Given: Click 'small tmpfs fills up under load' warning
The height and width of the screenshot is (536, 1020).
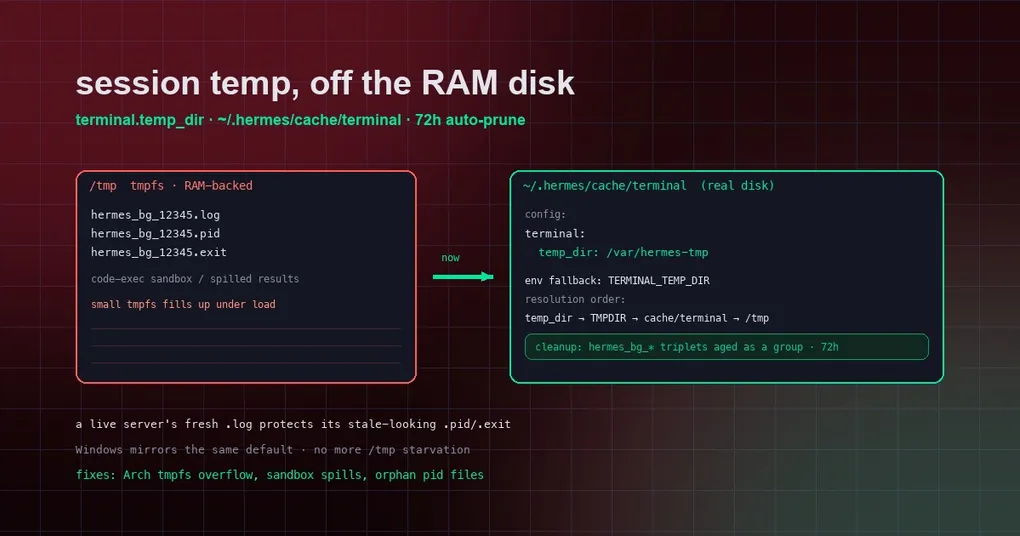Looking at the screenshot, I should (x=183, y=304).
